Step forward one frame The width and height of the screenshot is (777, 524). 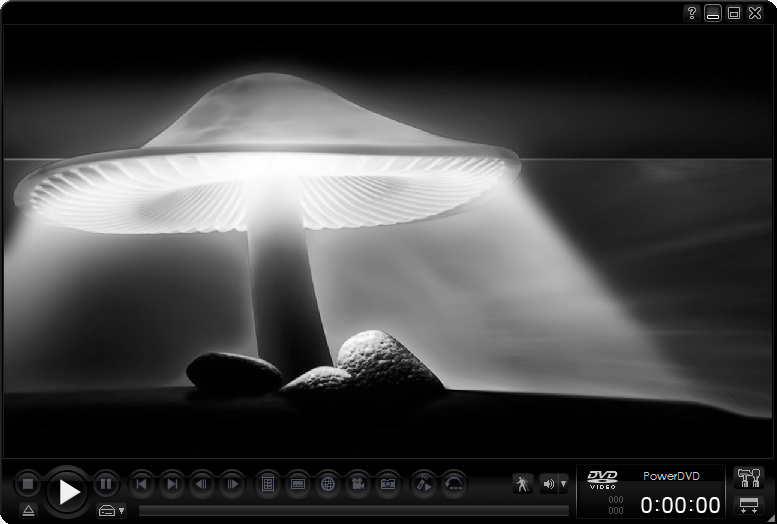tap(232, 484)
